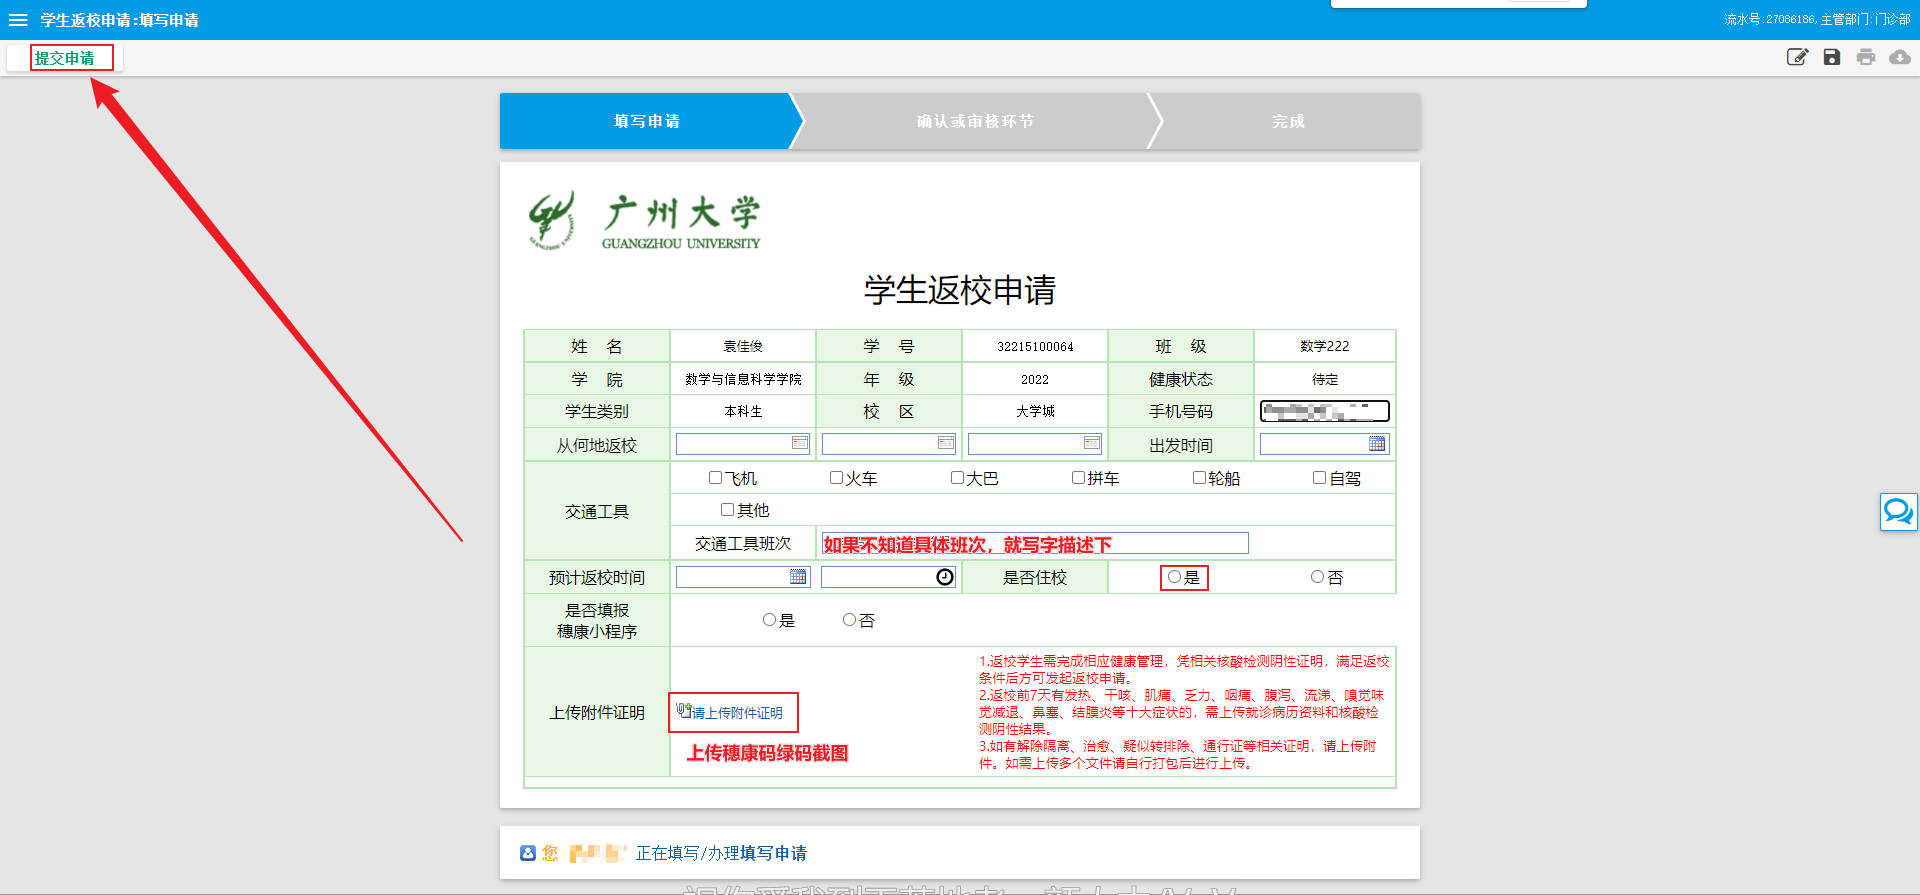Click the Guangzhou University logo

point(644,221)
